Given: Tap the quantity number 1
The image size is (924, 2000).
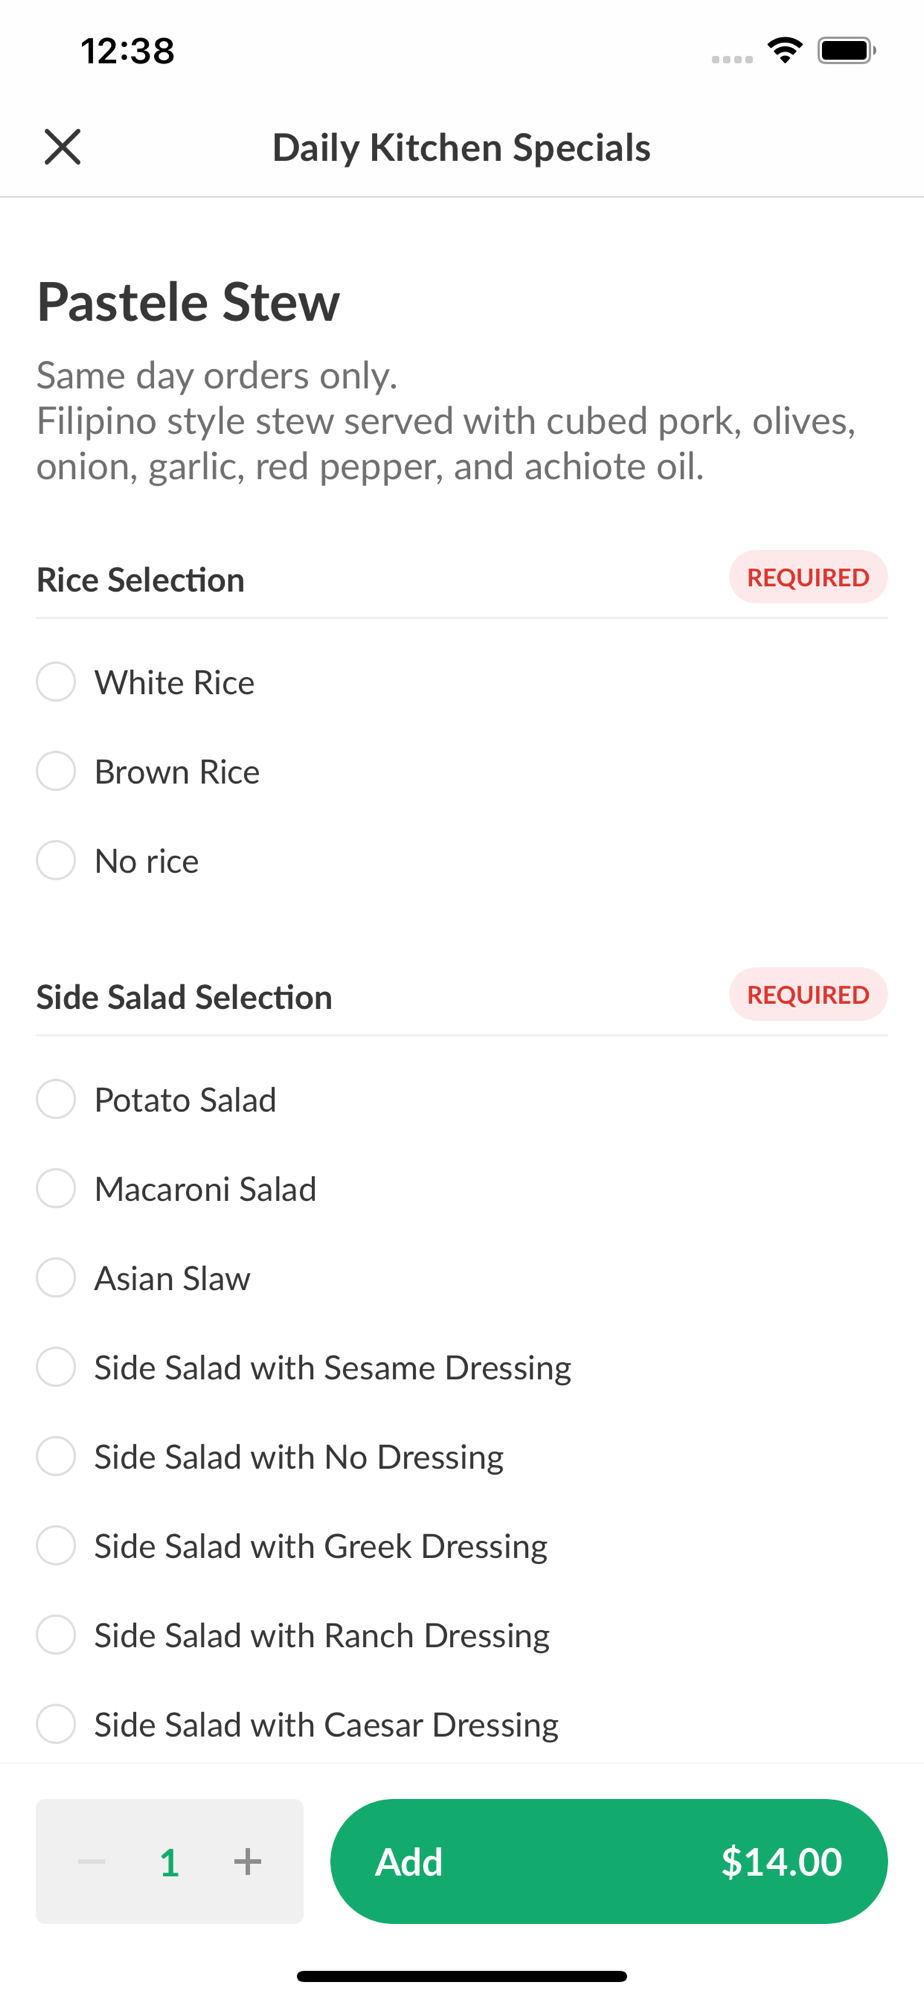Looking at the screenshot, I should coord(170,1862).
